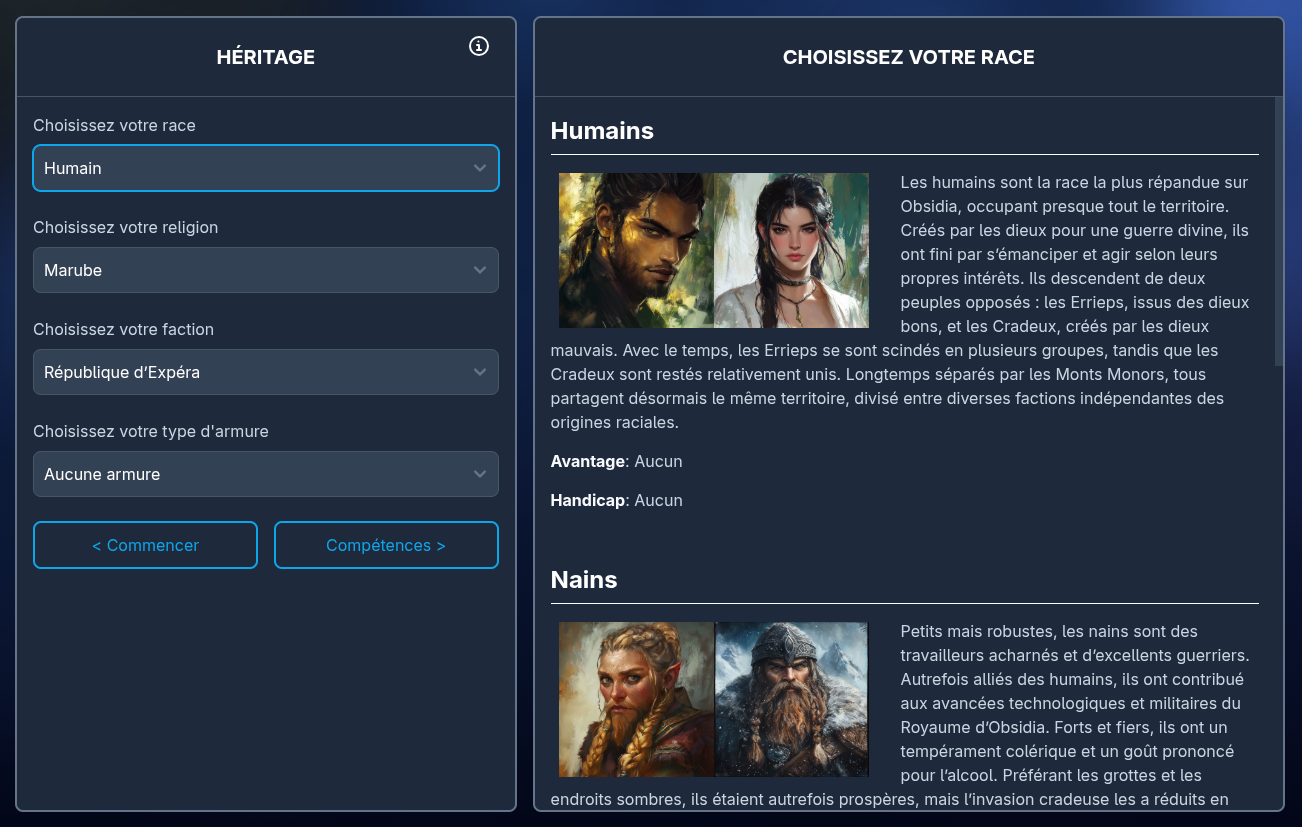Click the chevron on the Aucune armure field
1302x827 pixels.
click(x=480, y=474)
